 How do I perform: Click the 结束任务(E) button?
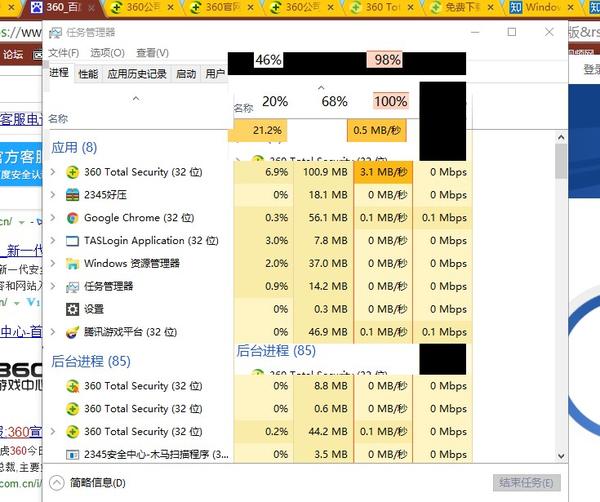pos(527,483)
